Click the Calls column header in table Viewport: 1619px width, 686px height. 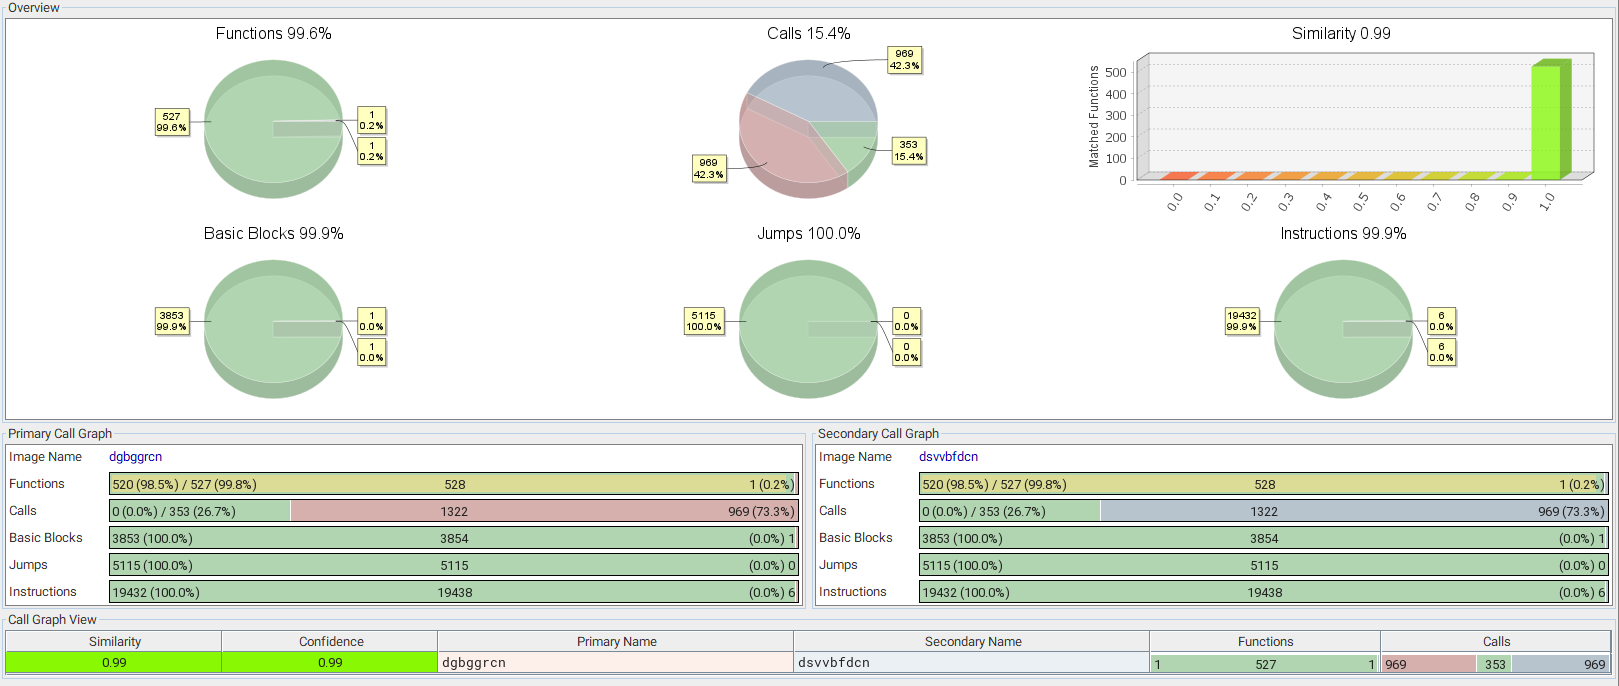coord(1496,642)
